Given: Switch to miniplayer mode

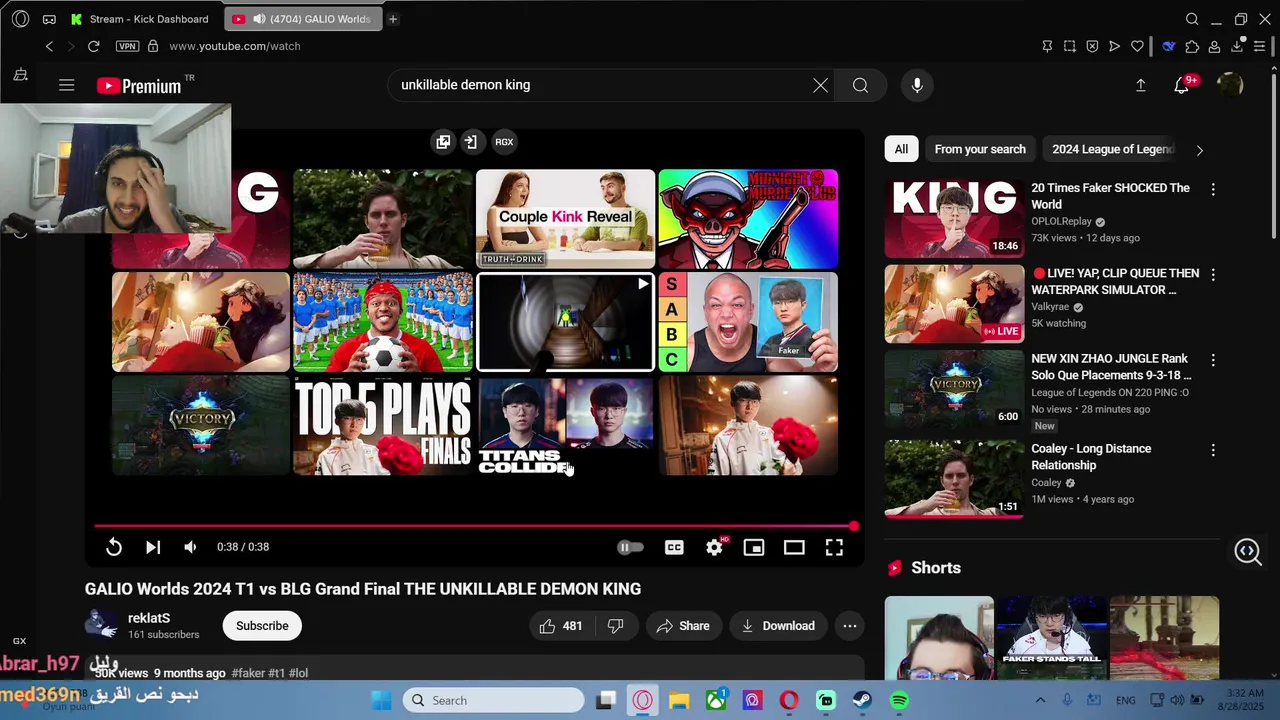Looking at the screenshot, I should (754, 547).
